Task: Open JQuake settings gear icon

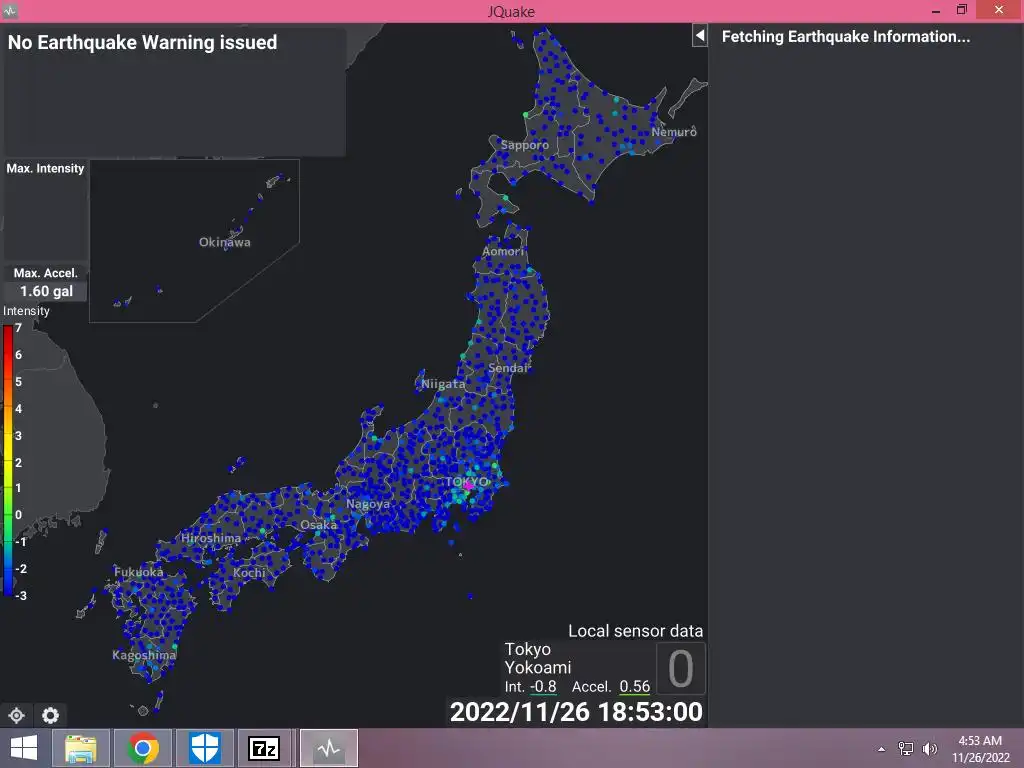Action: [50, 715]
